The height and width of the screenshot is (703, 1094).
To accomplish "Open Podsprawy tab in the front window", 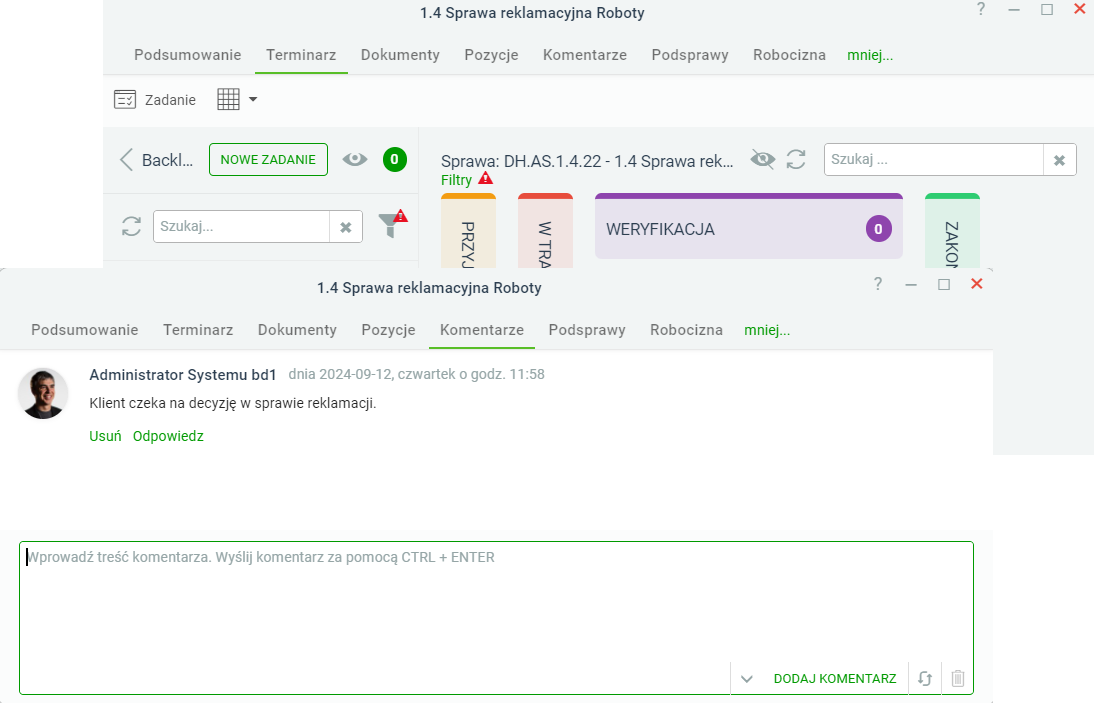I will (x=587, y=330).
